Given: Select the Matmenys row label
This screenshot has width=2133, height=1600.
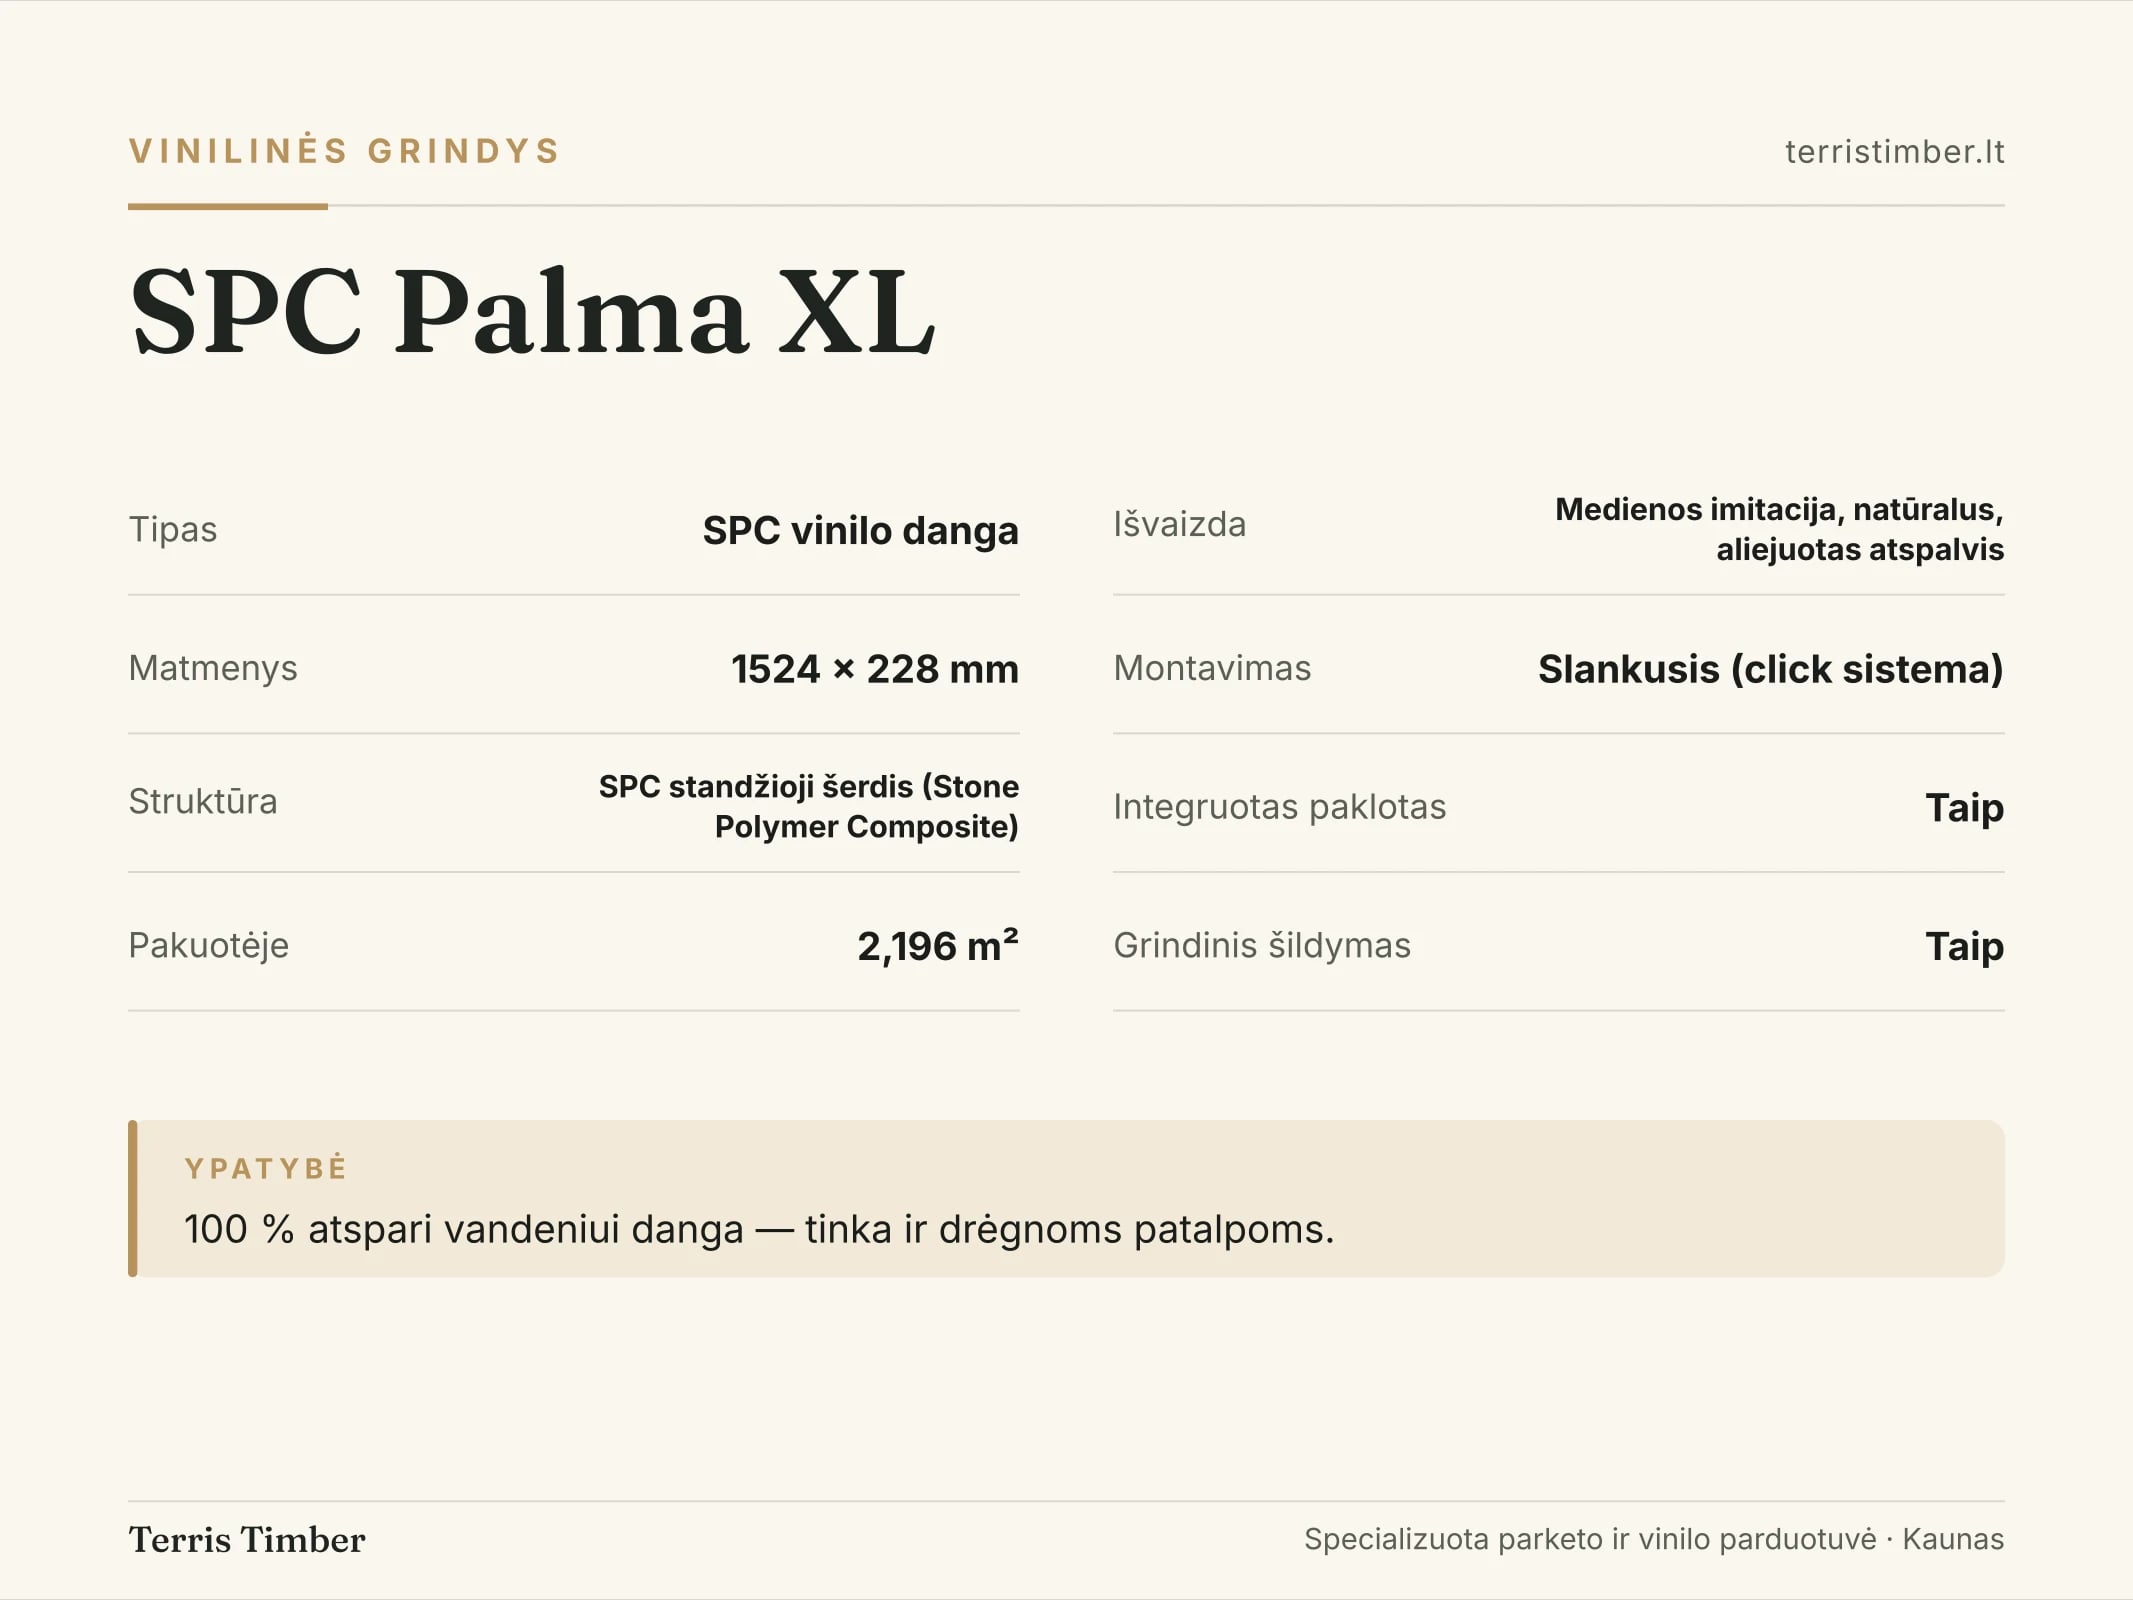Looking at the screenshot, I should 213,668.
